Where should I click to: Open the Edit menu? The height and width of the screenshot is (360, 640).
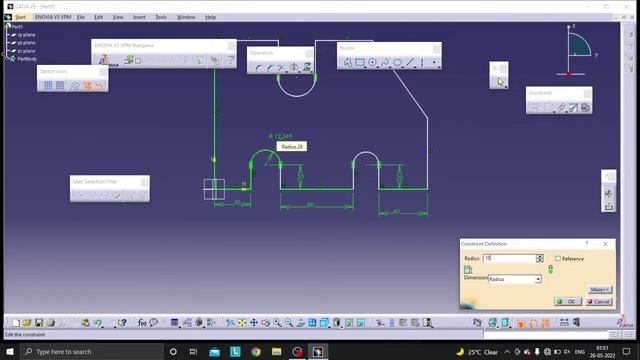(98, 17)
